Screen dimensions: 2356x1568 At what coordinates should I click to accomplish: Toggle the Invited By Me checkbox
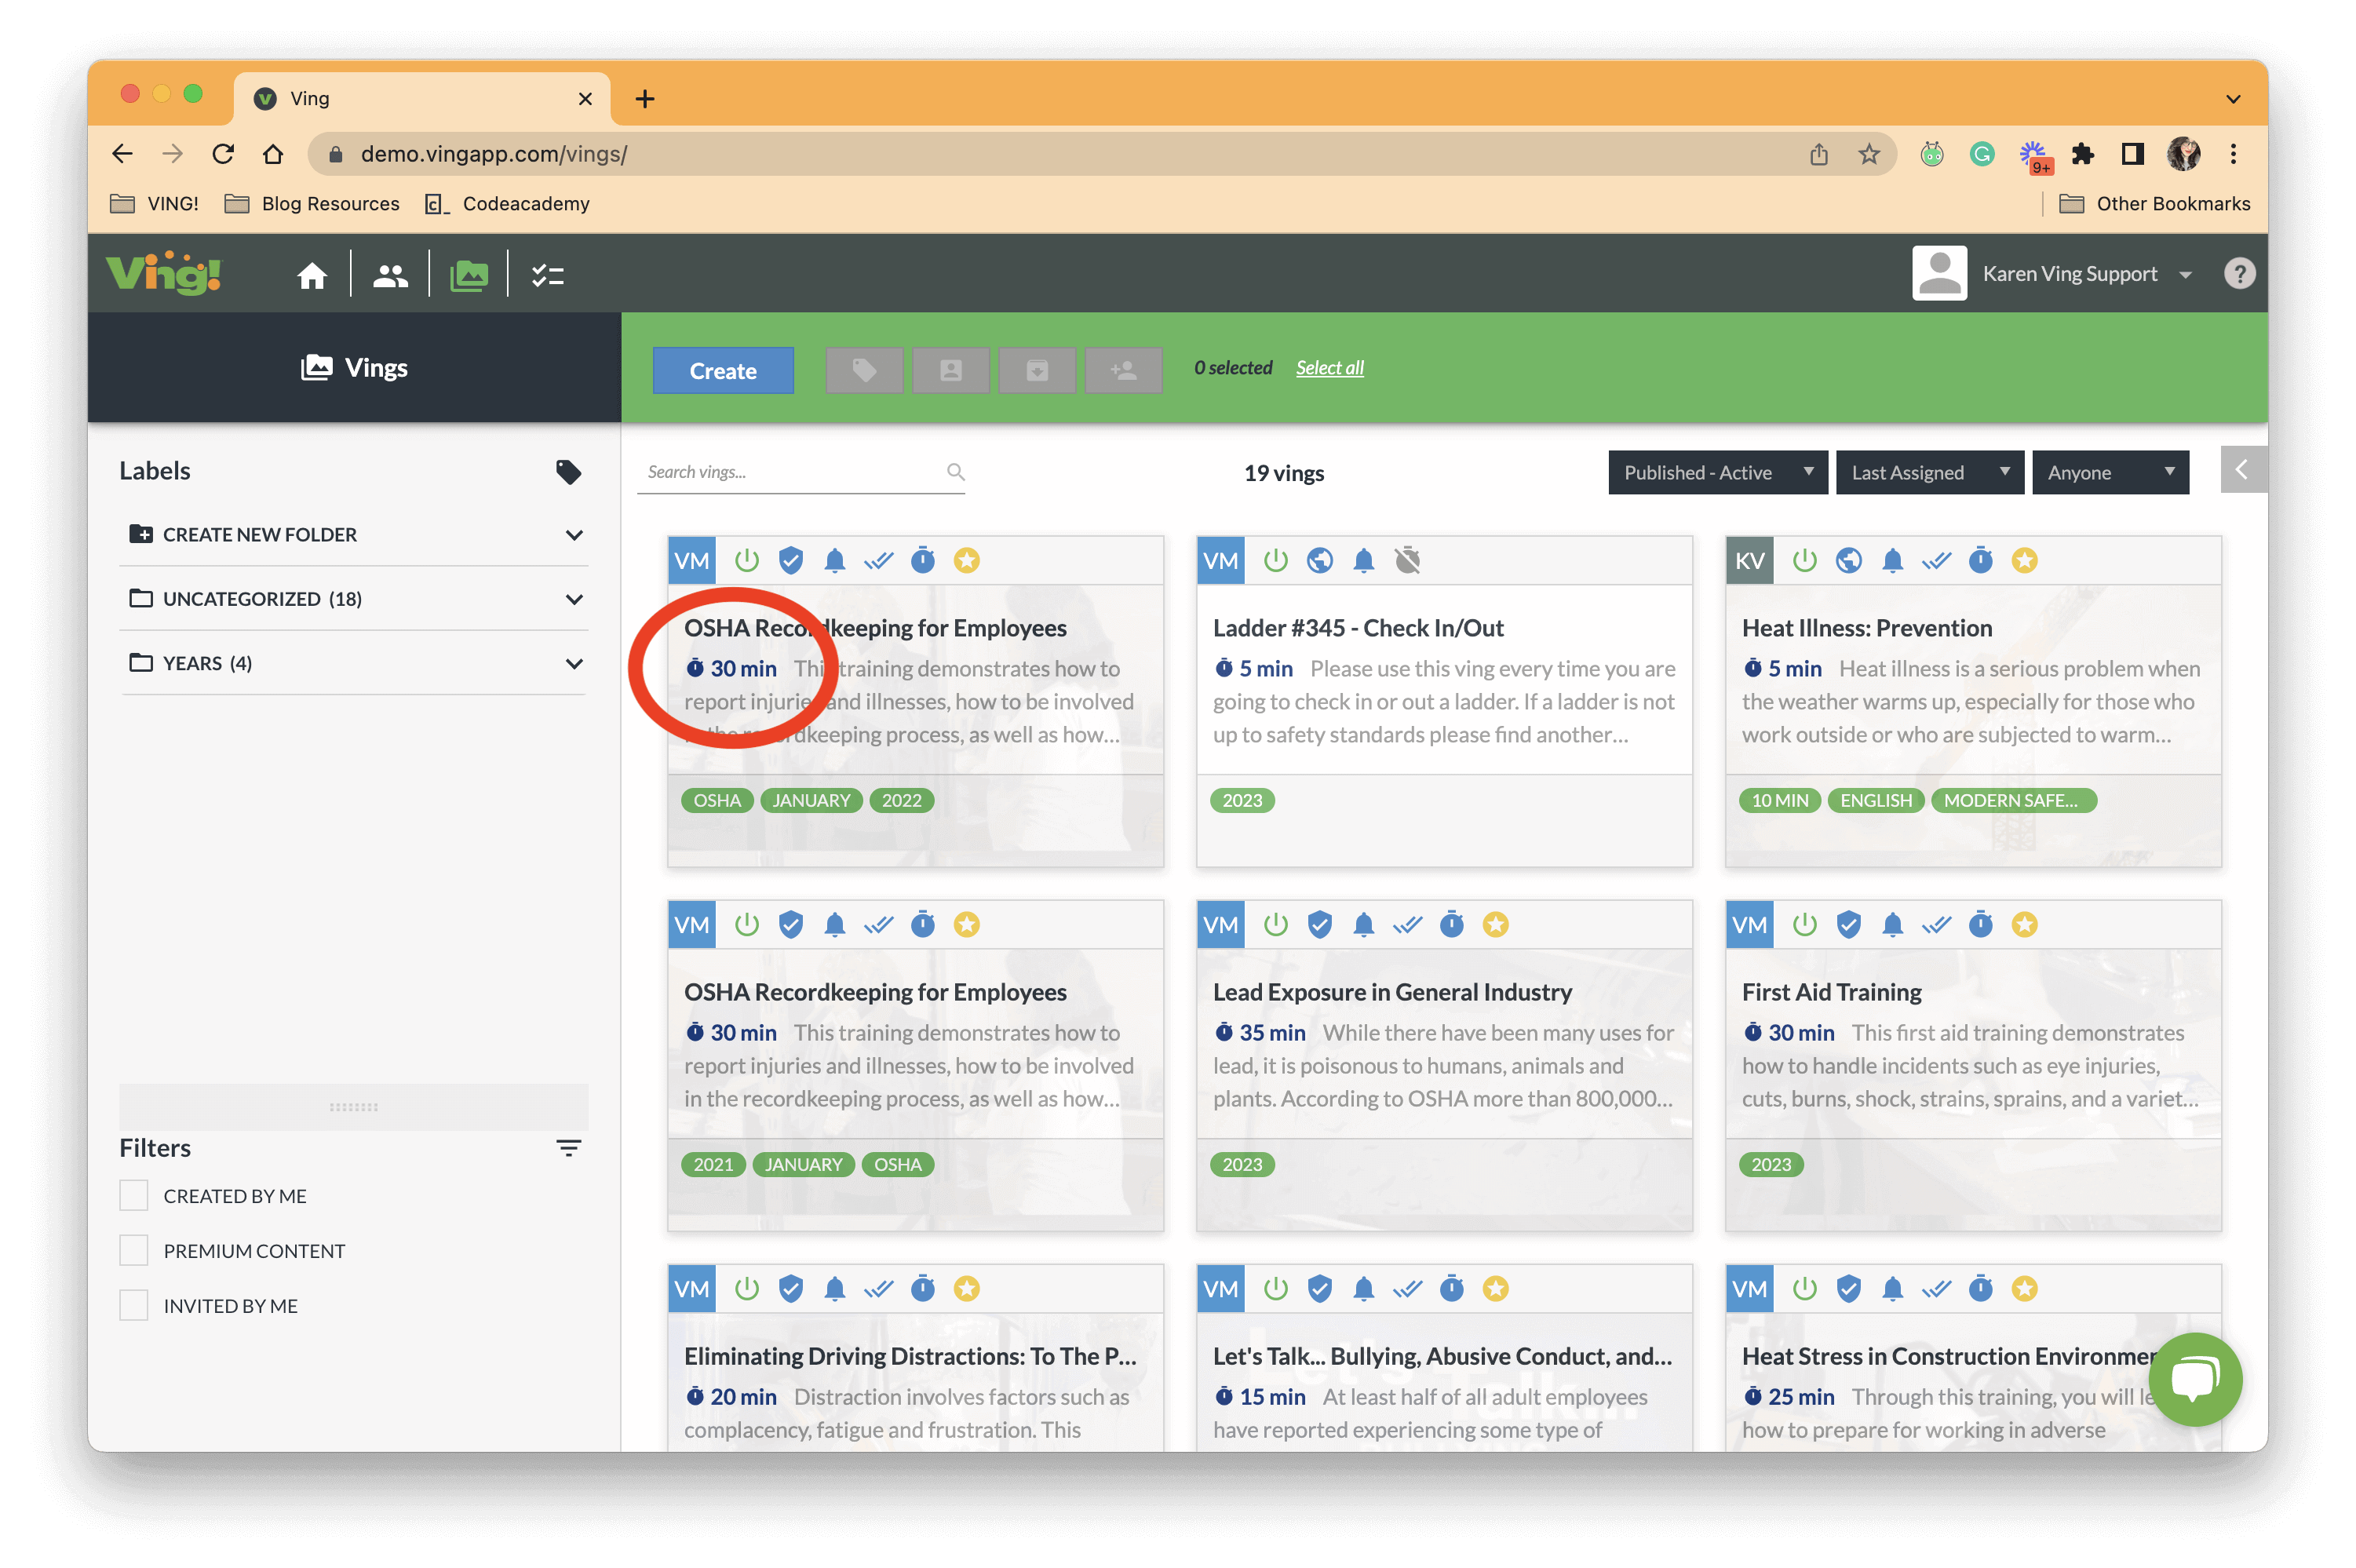click(134, 1306)
